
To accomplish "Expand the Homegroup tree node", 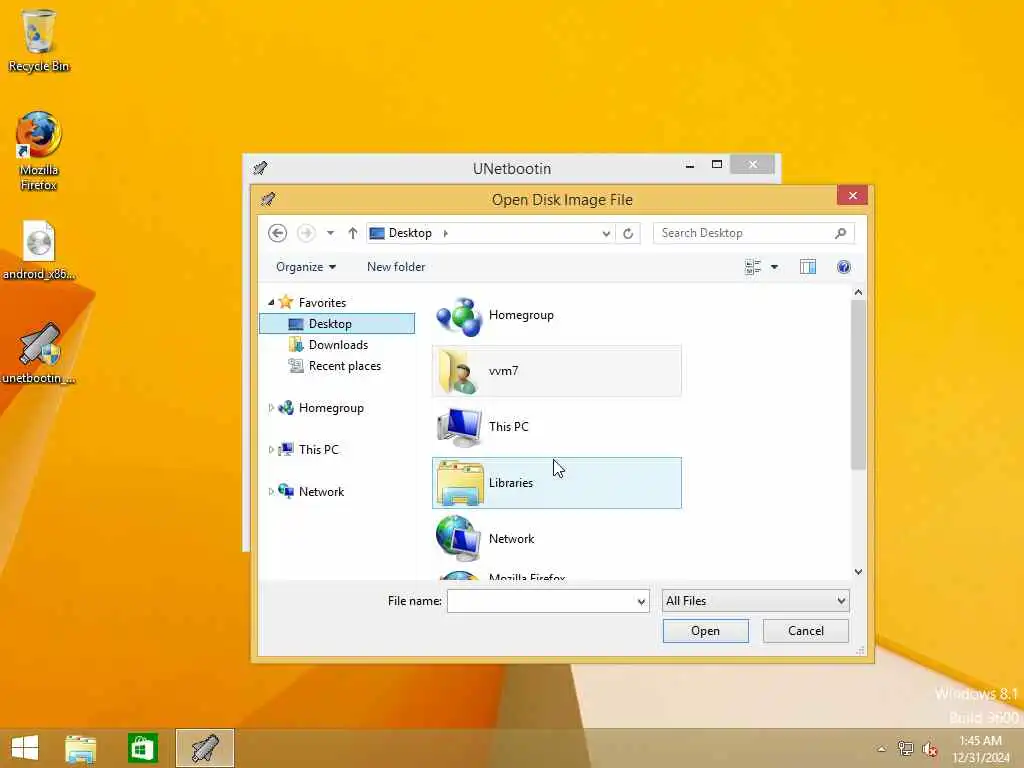I will click(271, 408).
